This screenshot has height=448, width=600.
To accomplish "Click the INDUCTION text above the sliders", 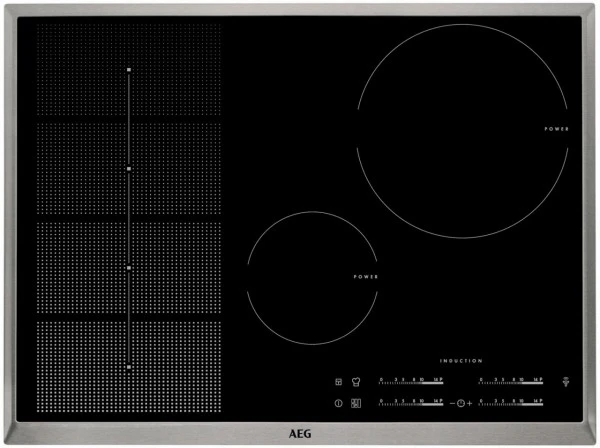I will click(460, 360).
